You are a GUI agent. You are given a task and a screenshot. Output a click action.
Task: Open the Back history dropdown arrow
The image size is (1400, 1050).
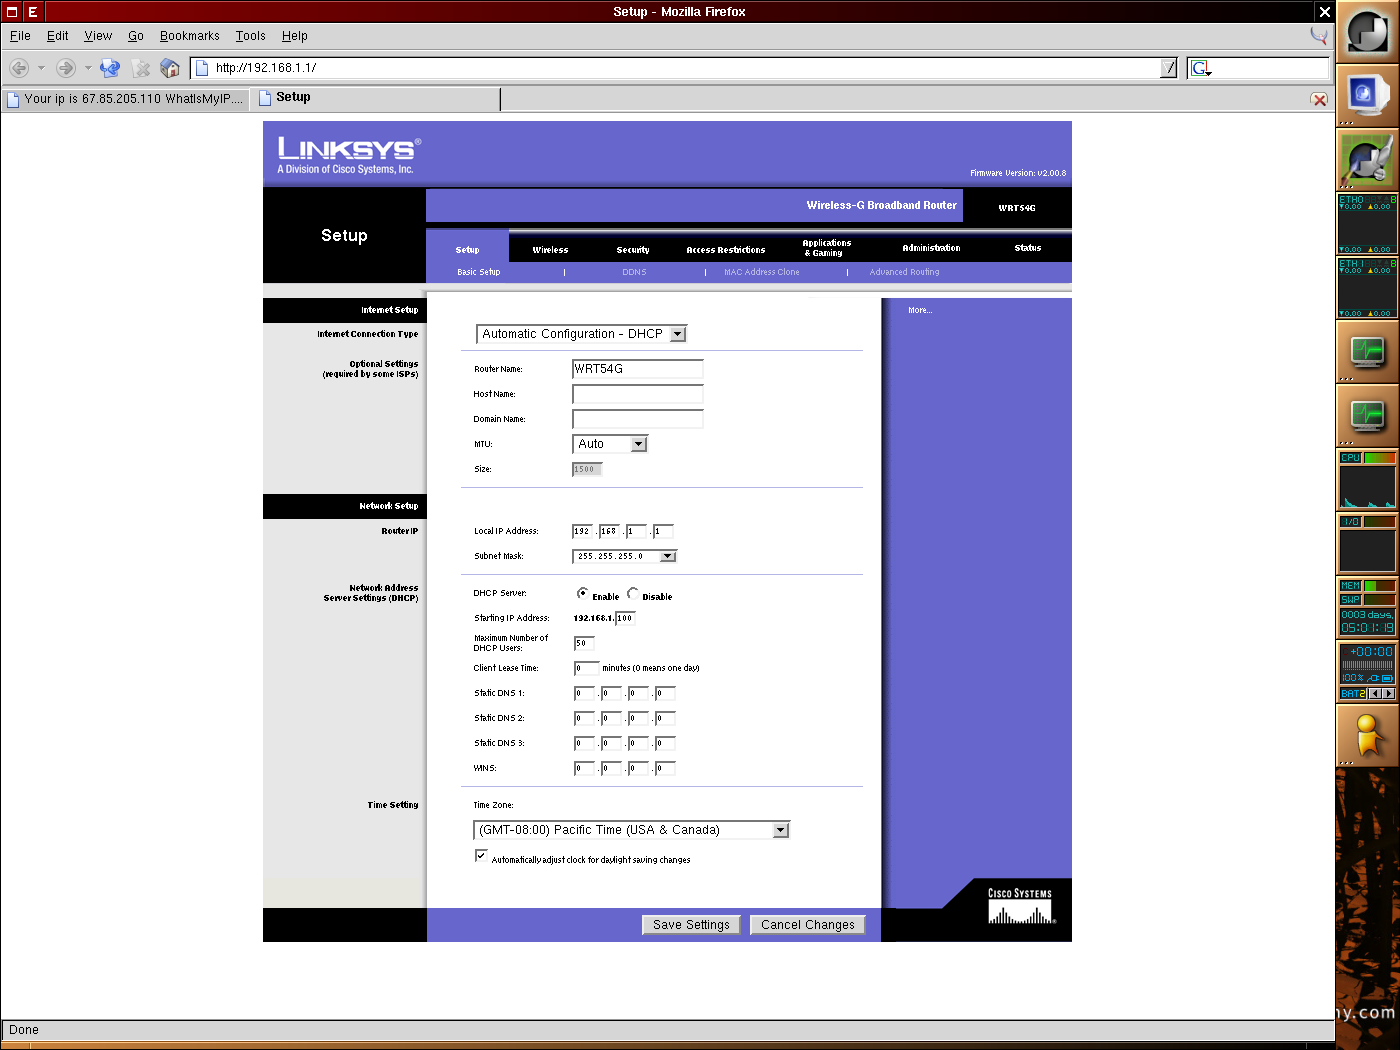pyautogui.click(x=41, y=68)
